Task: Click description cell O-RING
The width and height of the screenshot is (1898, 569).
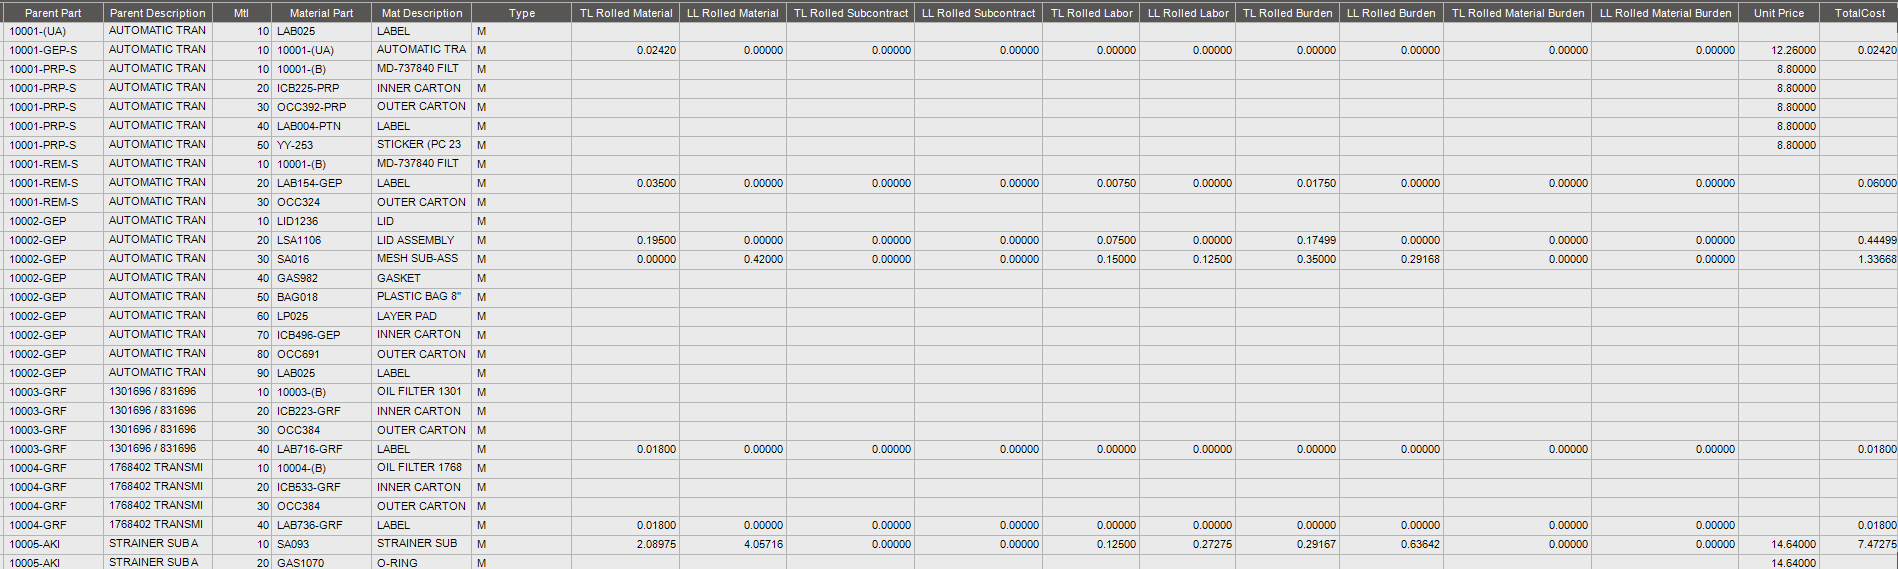Action: coord(421,562)
